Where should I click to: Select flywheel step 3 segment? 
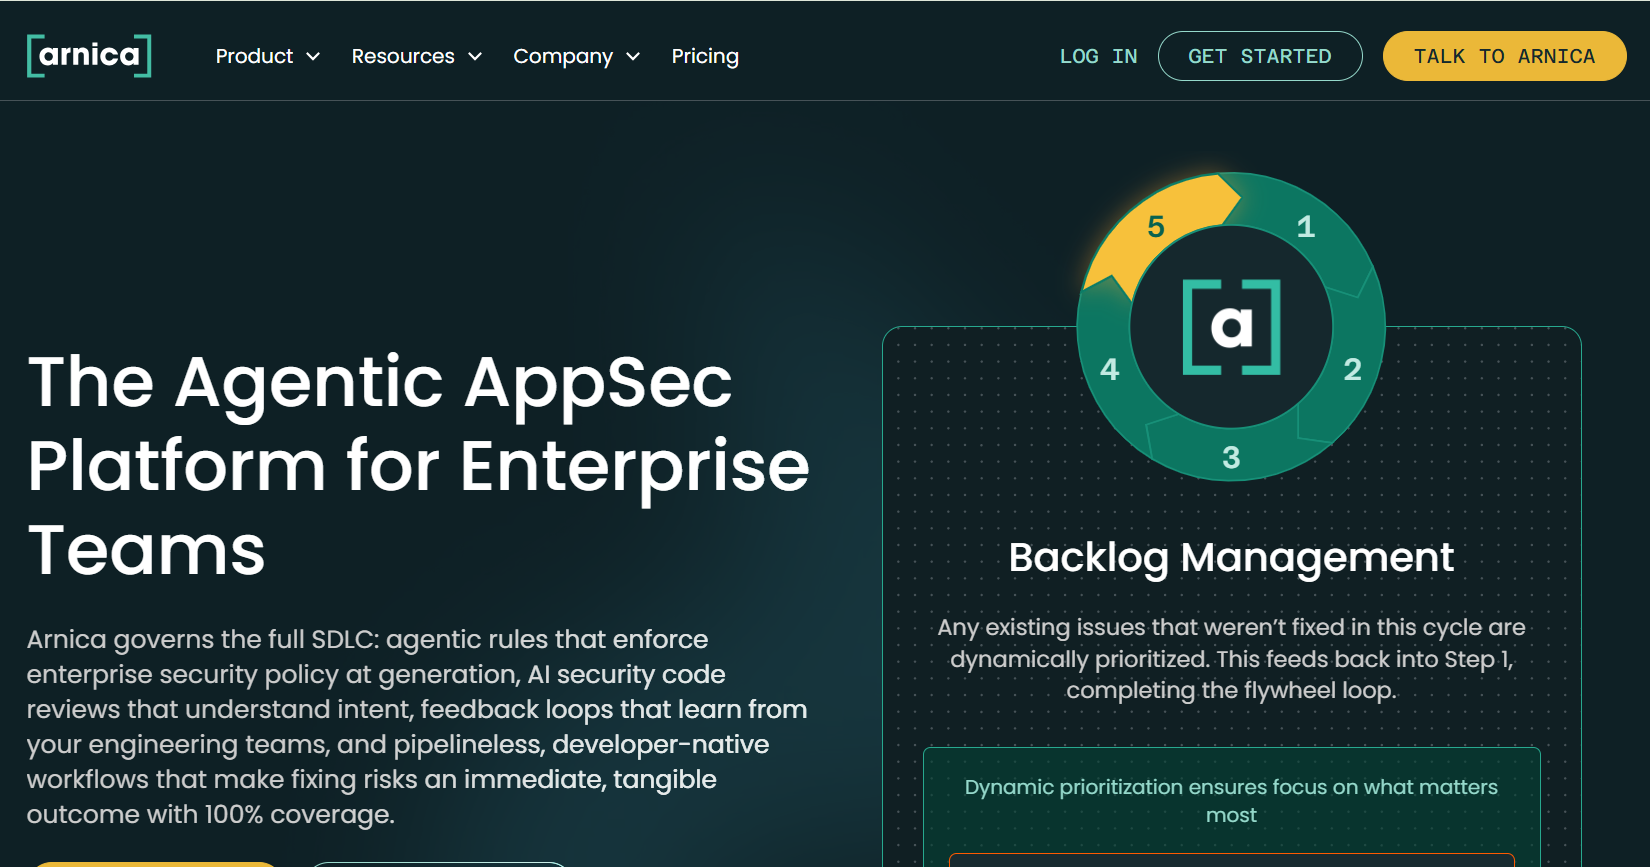1231,458
